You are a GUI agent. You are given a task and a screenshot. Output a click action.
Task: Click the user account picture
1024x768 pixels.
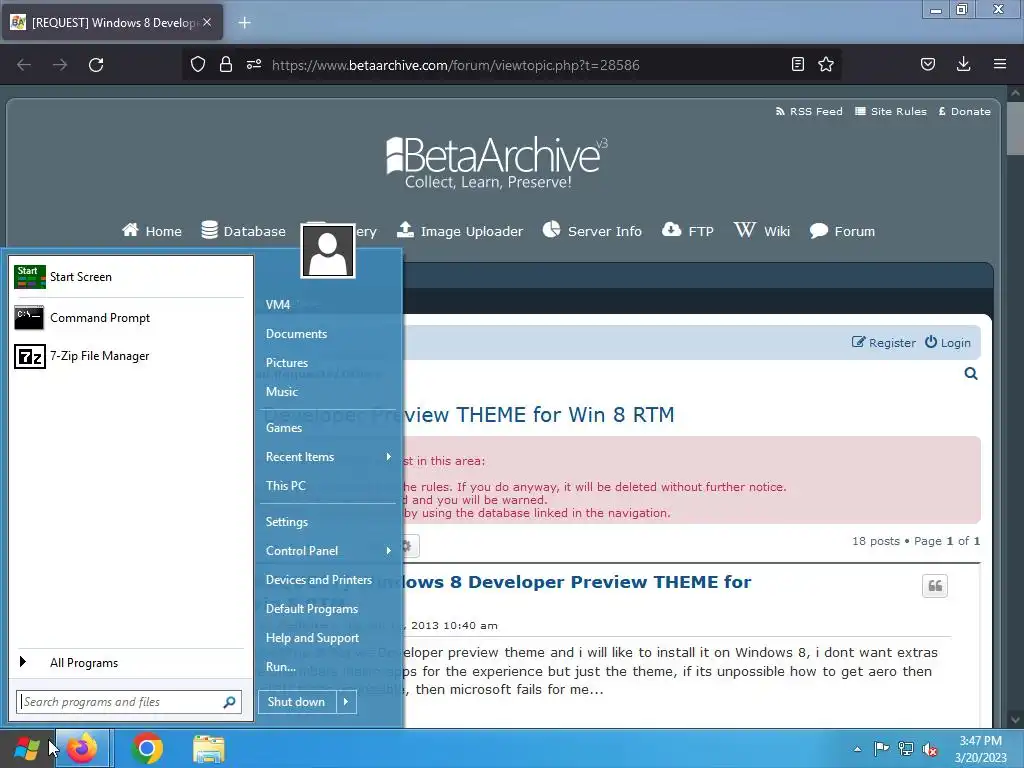click(328, 251)
